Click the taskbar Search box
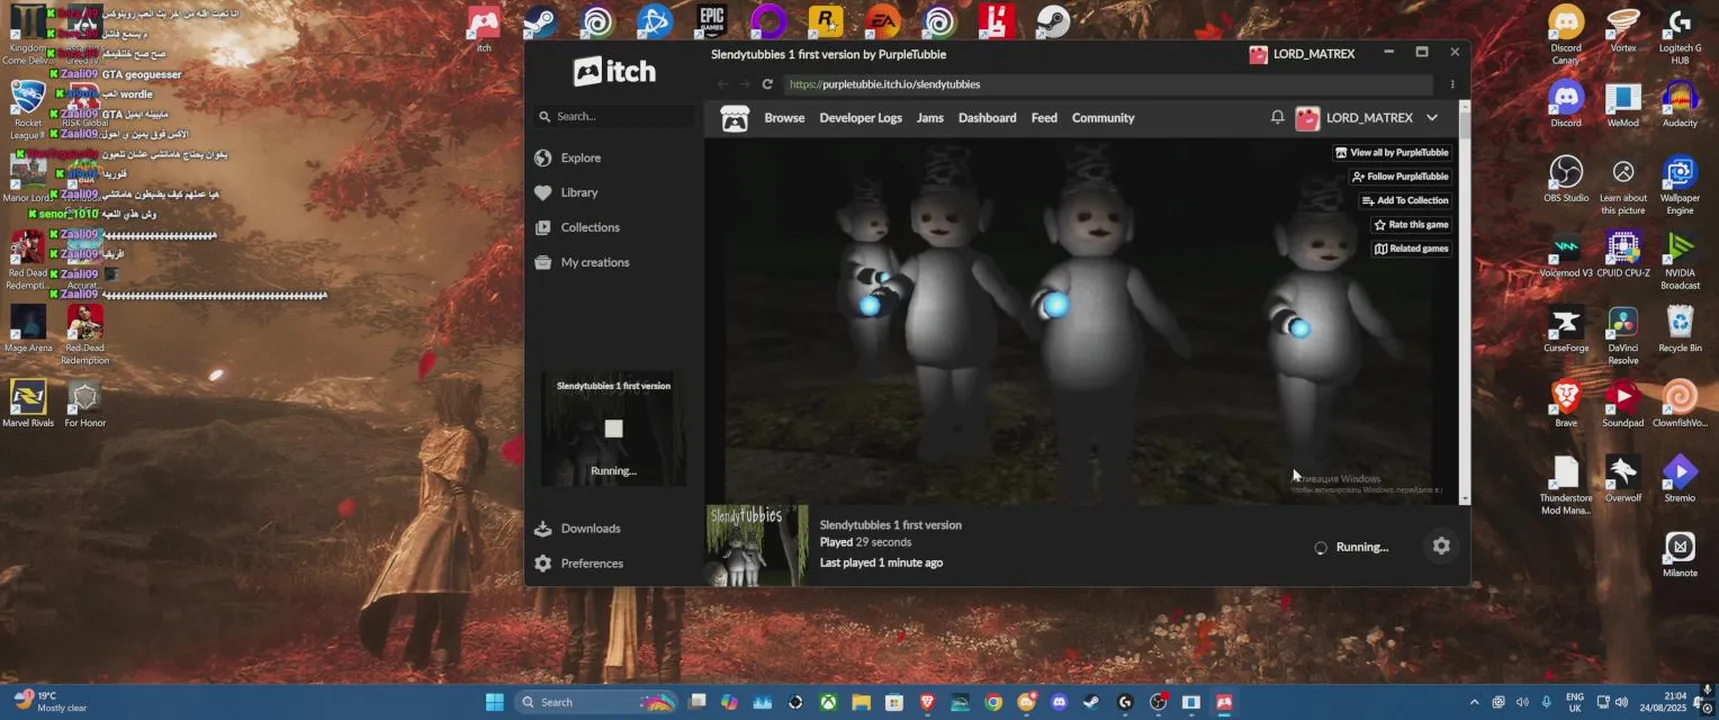1719x720 pixels. tap(598, 702)
